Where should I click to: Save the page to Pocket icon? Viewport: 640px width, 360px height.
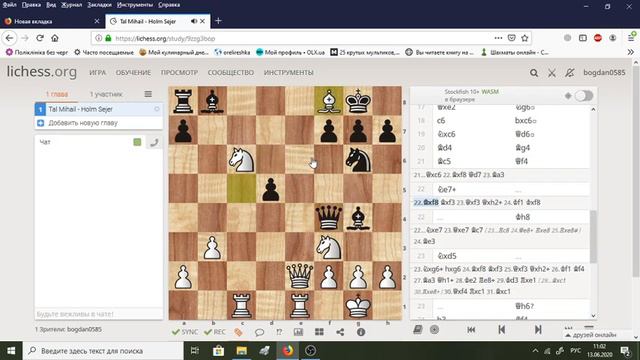(511, 38)
